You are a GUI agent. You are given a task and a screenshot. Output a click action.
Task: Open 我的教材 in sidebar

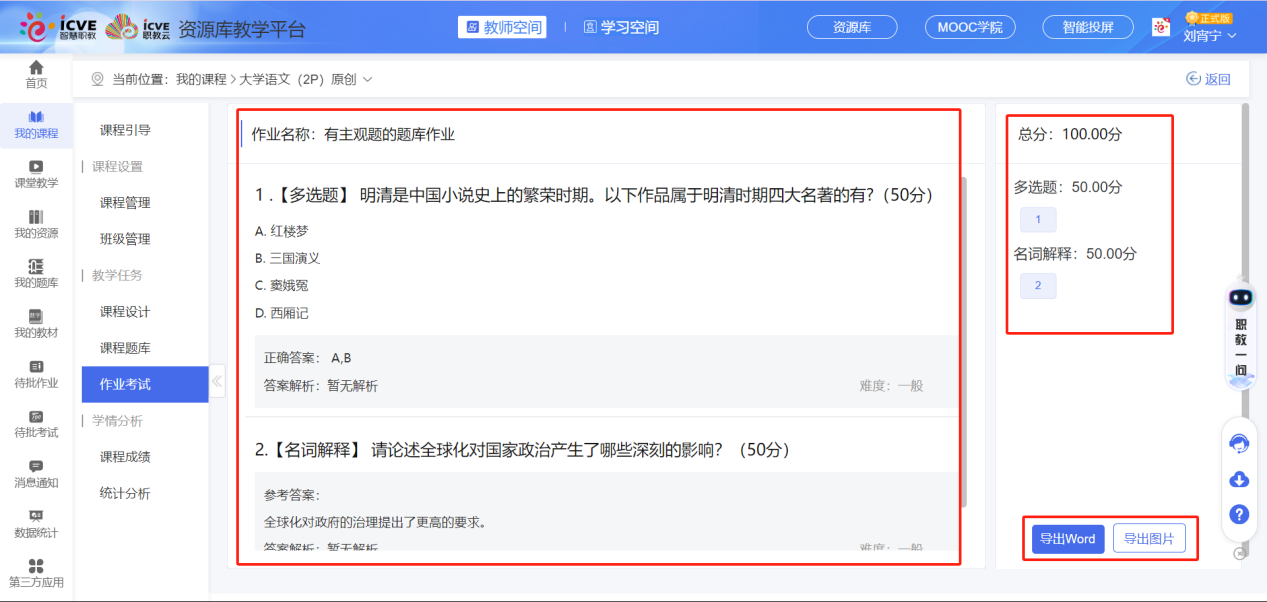pos(36,323)
